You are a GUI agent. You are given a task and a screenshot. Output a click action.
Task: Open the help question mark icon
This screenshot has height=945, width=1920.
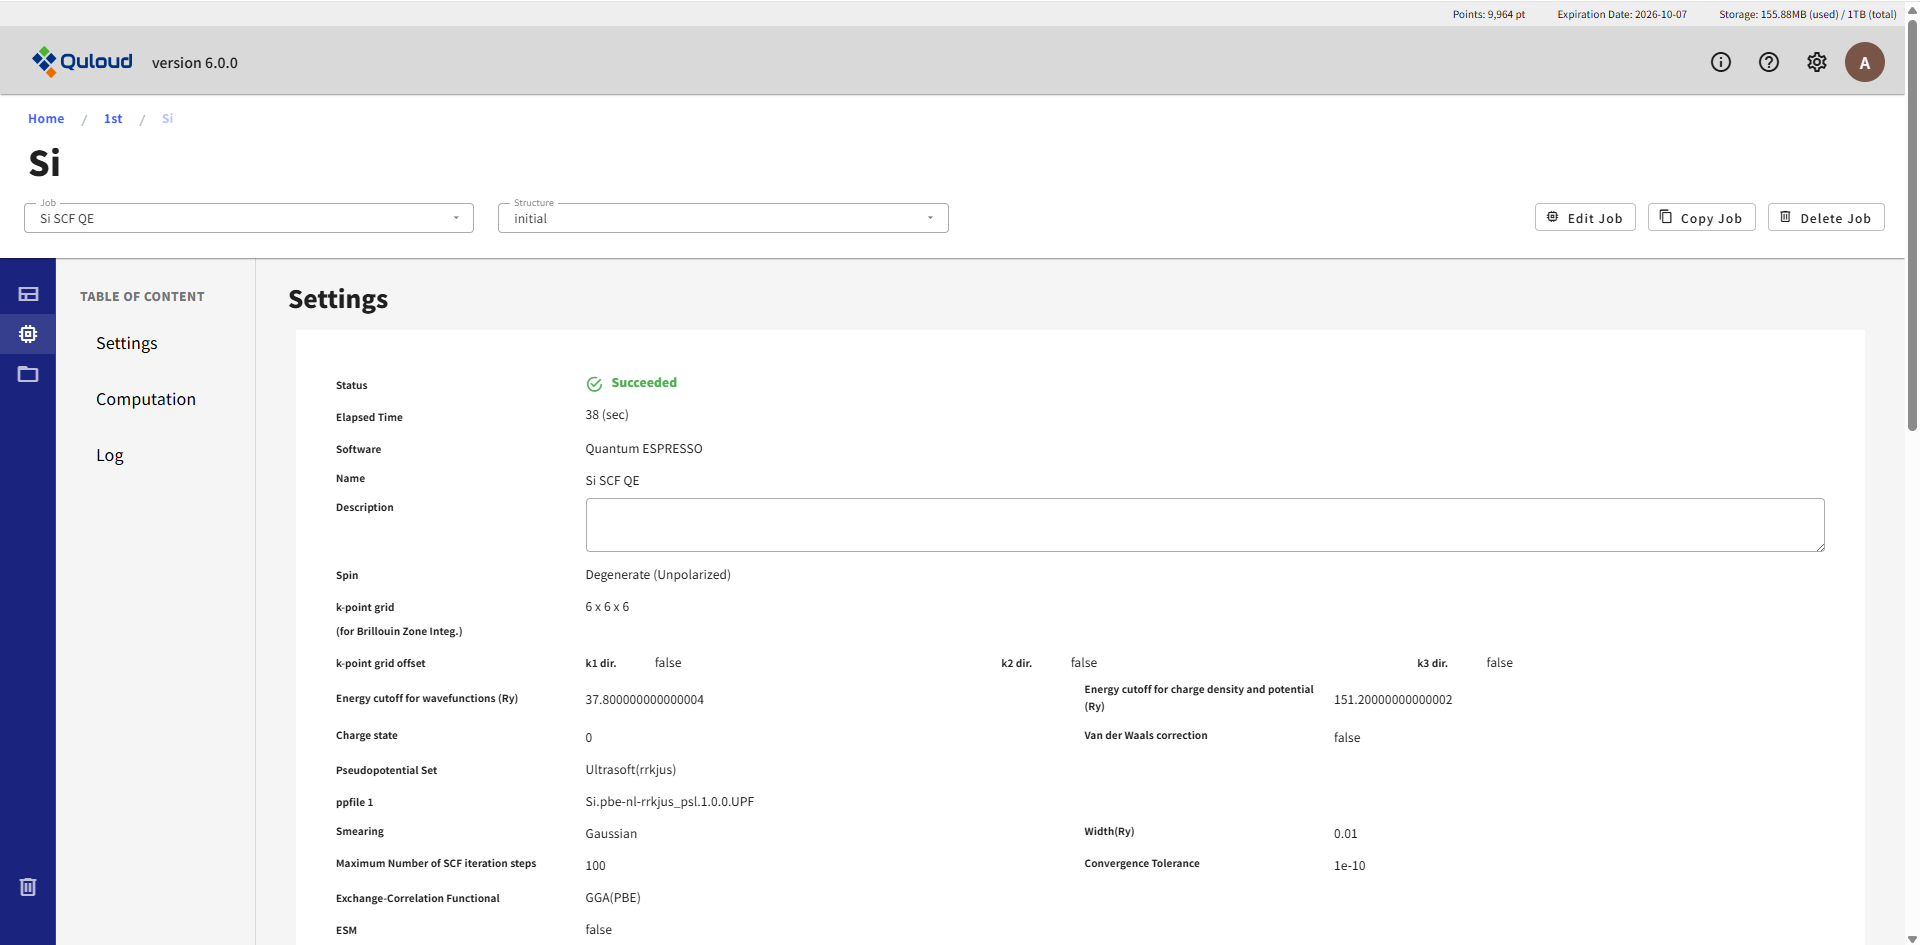pos(1768,62)
